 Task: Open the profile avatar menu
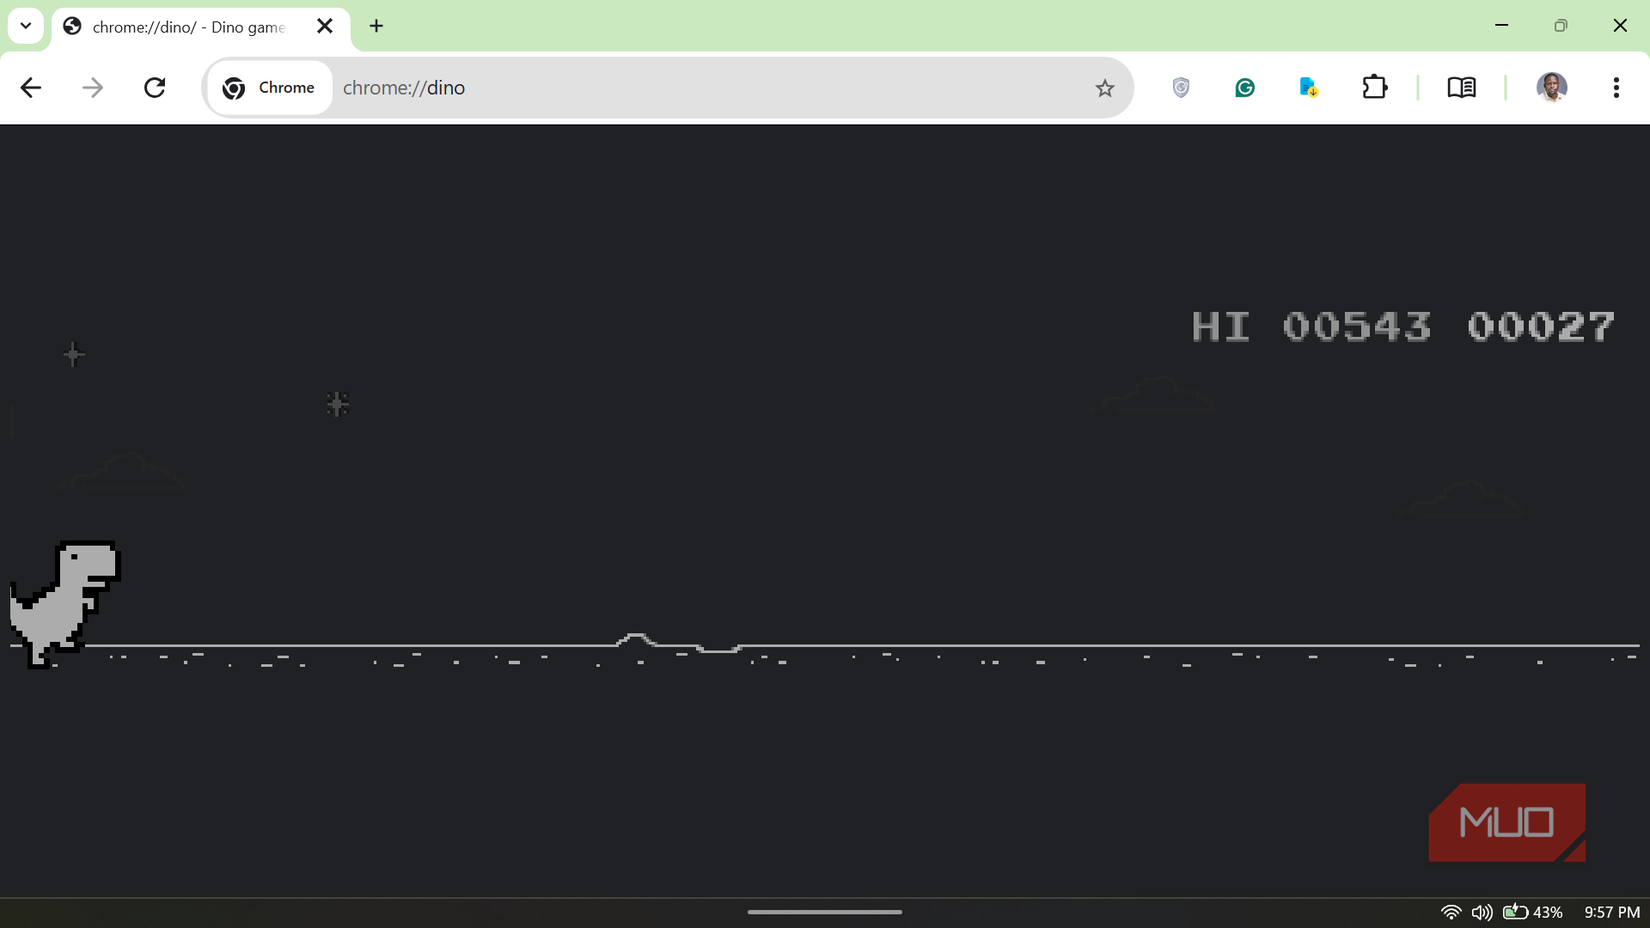1552,88
